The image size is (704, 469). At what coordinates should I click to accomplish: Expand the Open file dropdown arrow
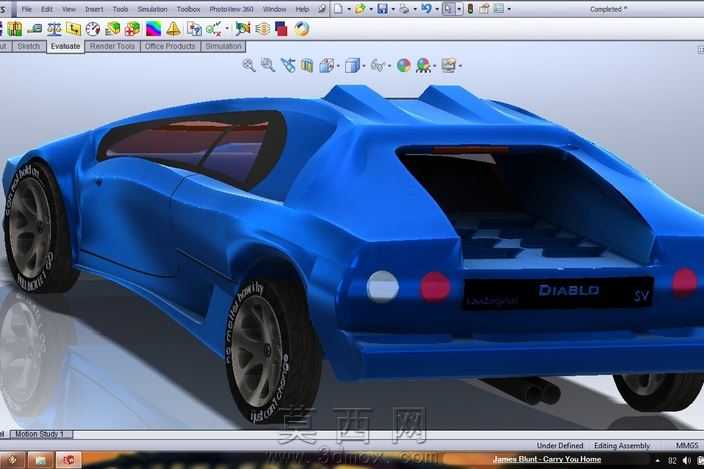(371, 9)
